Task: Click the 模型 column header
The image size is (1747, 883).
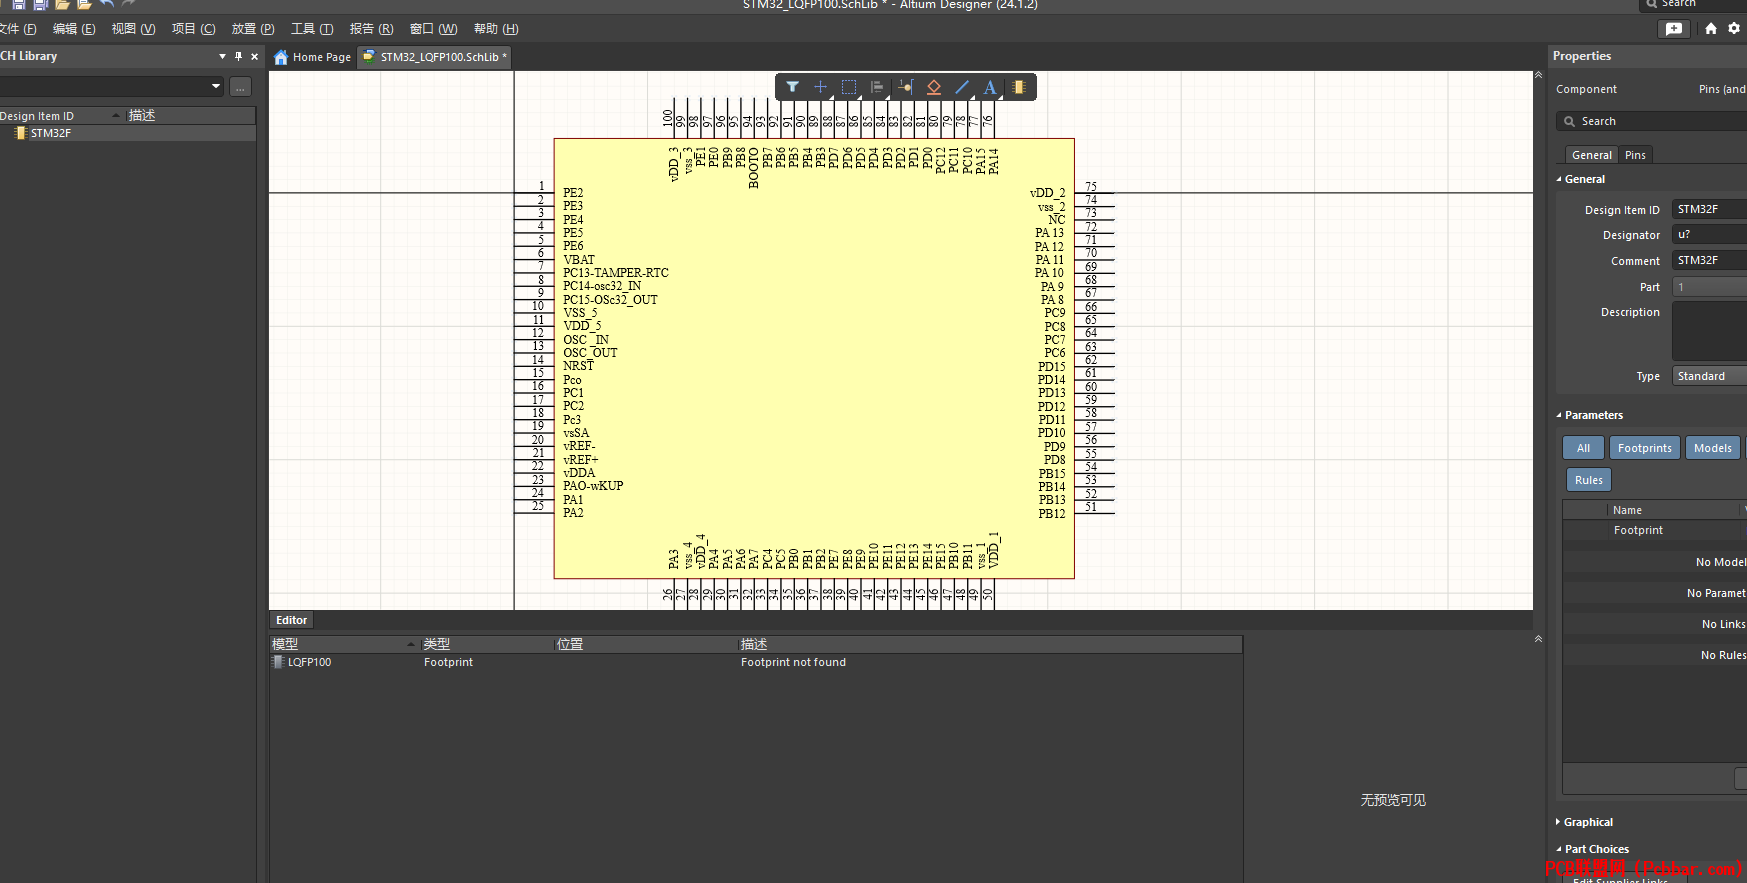Action: [344, 644]
